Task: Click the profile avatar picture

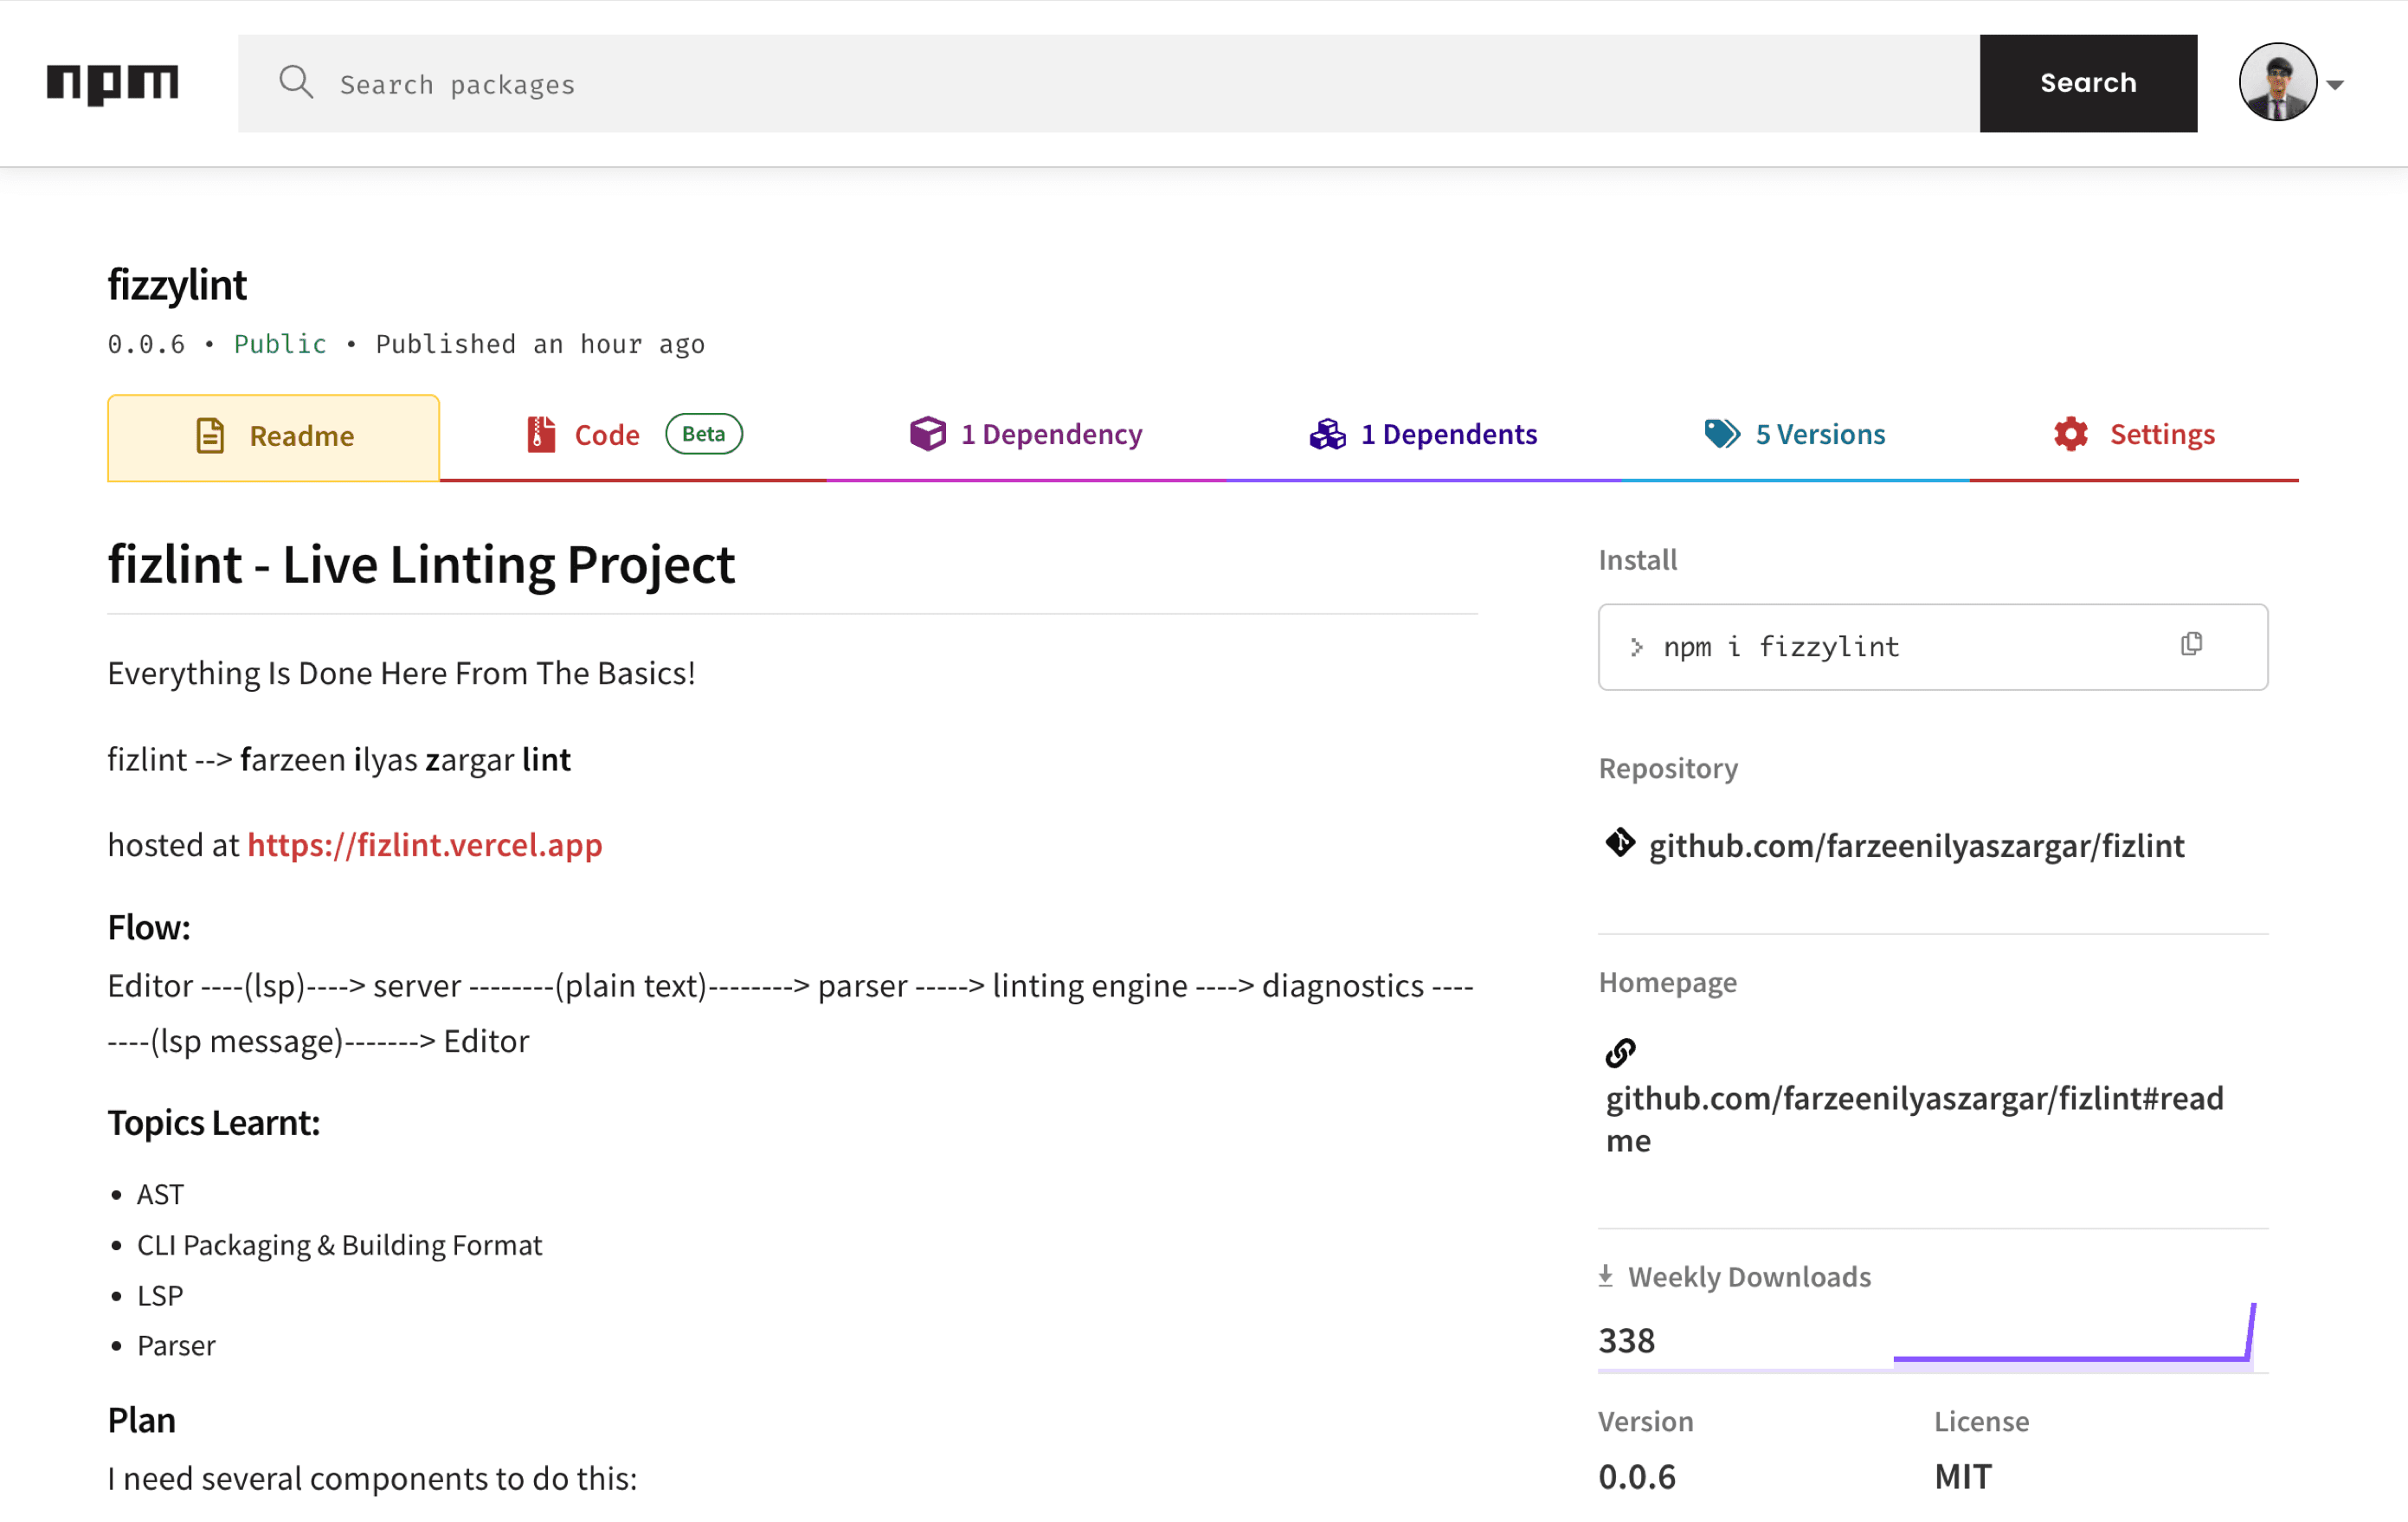Action: pos(2277,83)
